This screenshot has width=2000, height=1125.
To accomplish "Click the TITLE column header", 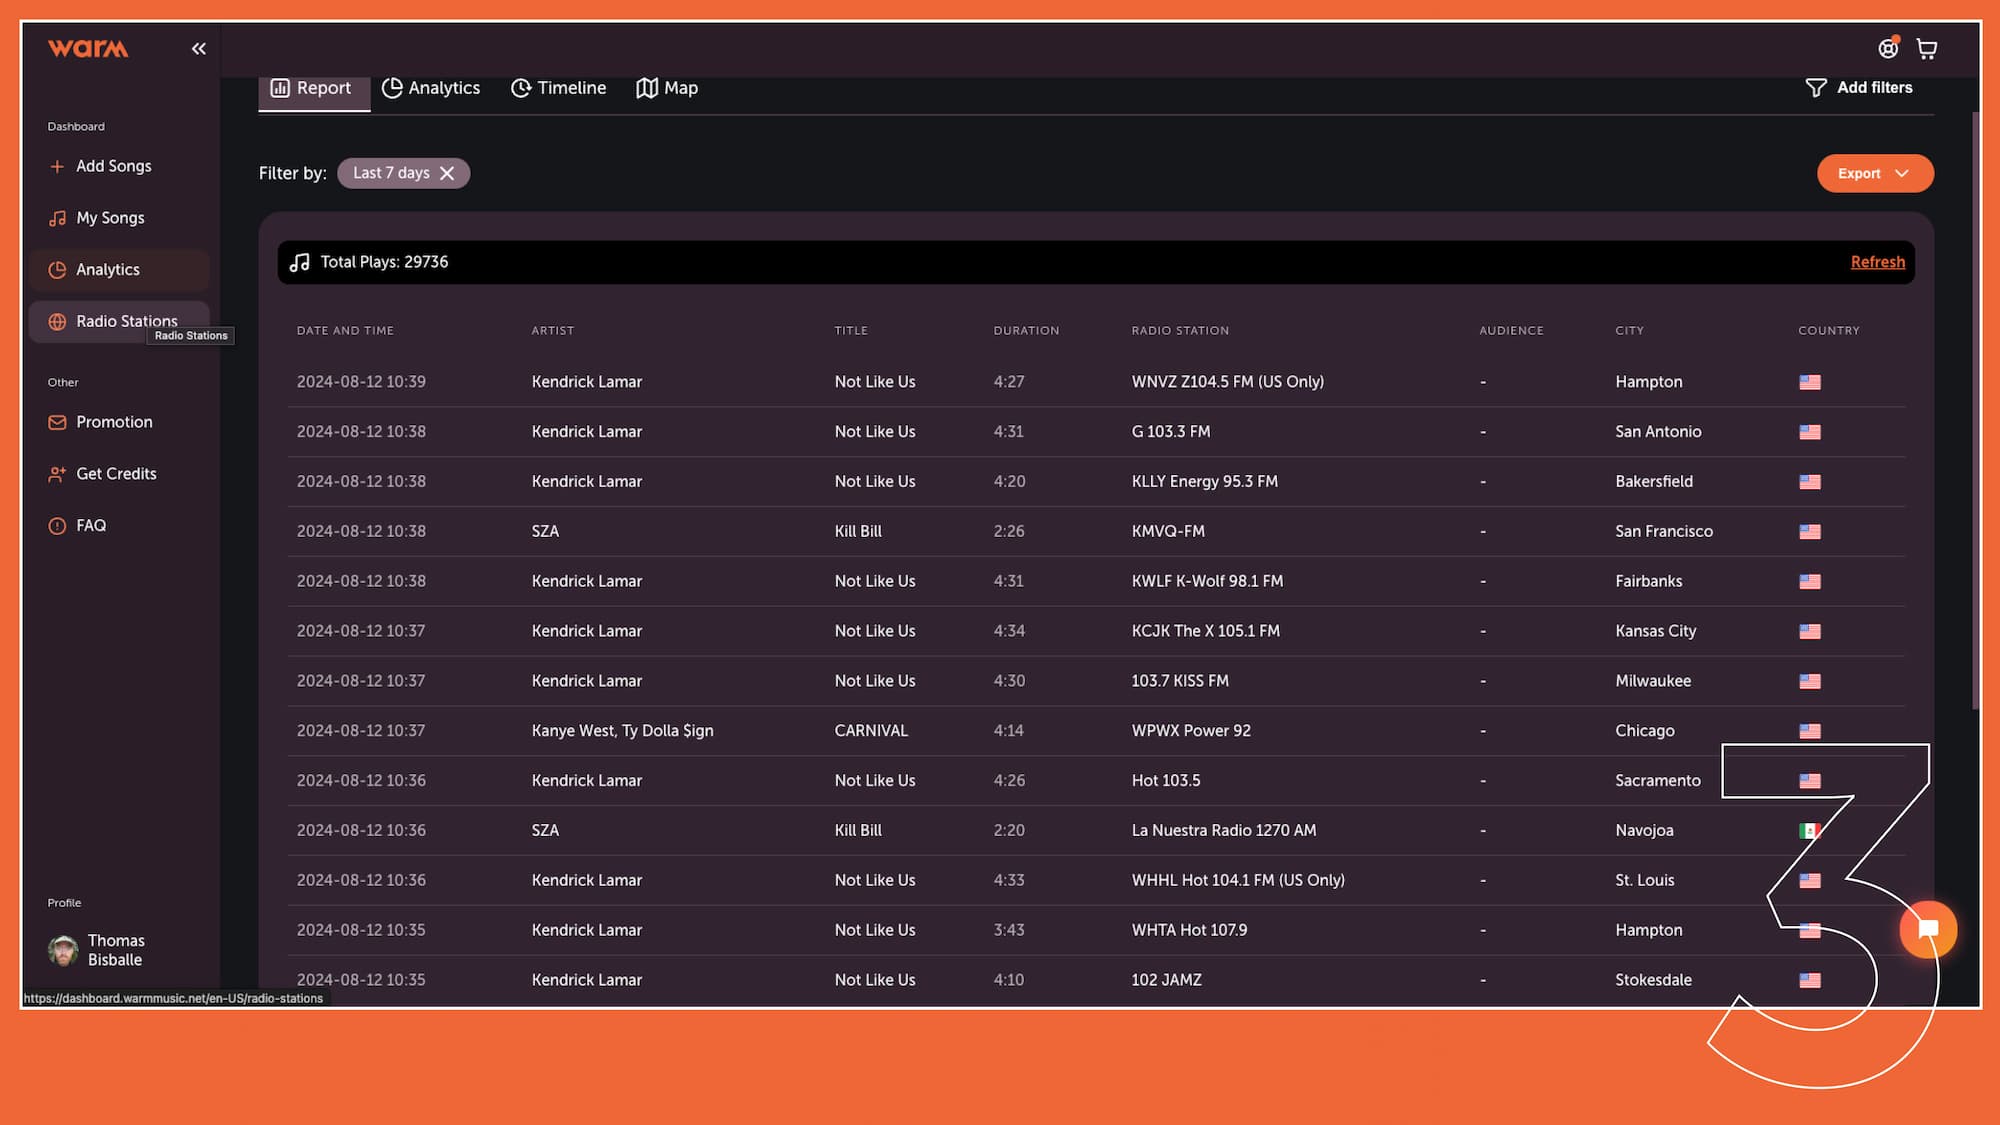I will (851, 331).
